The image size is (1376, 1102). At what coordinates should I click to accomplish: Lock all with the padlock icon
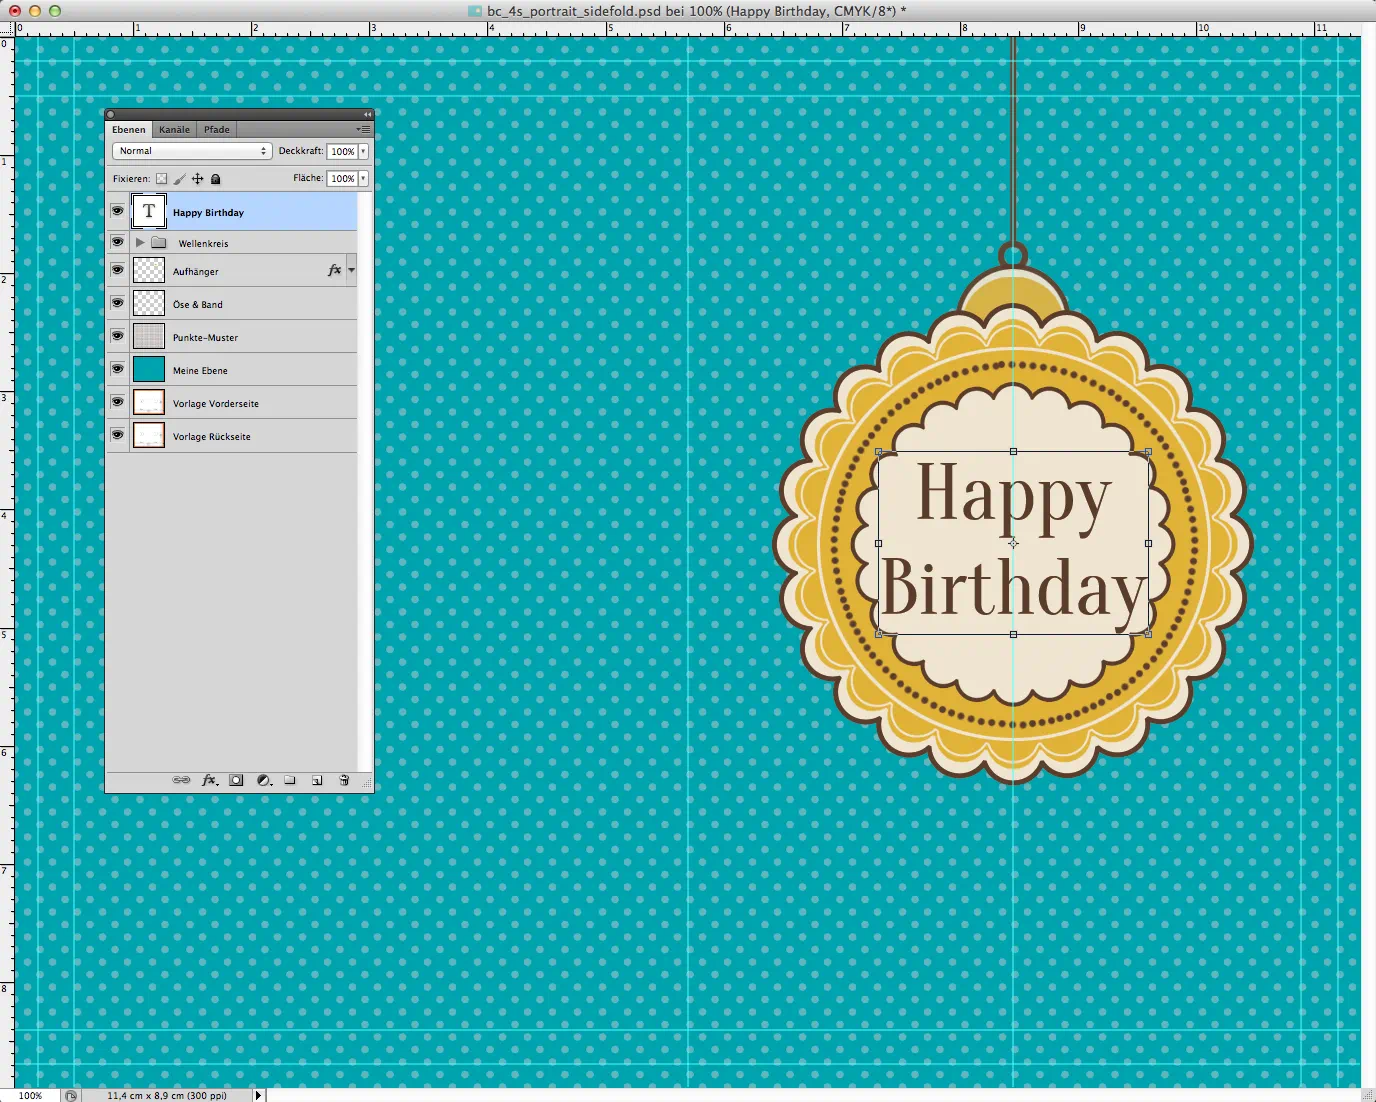215,179
